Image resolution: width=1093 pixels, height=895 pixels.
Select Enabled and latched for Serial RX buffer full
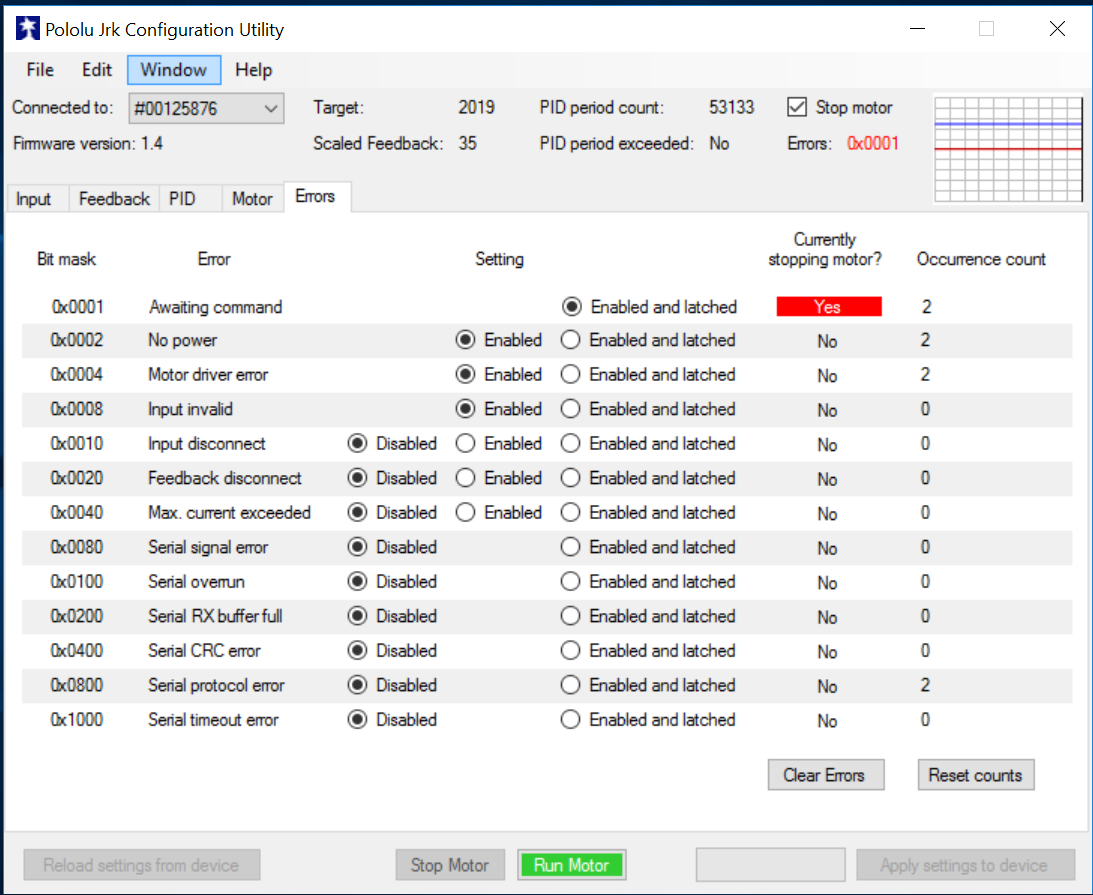point(648,616)
